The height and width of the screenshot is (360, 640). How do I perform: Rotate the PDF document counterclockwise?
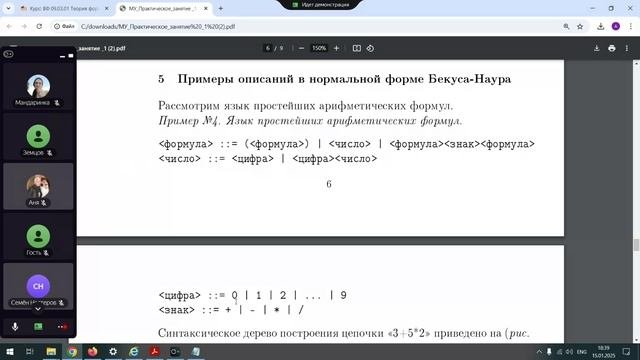point(370,48)
